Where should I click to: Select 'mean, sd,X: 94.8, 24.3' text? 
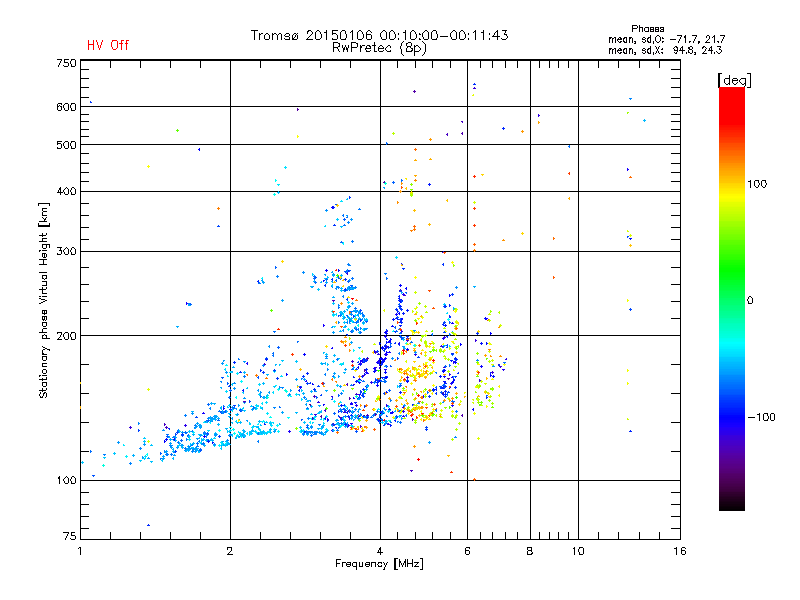(665, 50)
